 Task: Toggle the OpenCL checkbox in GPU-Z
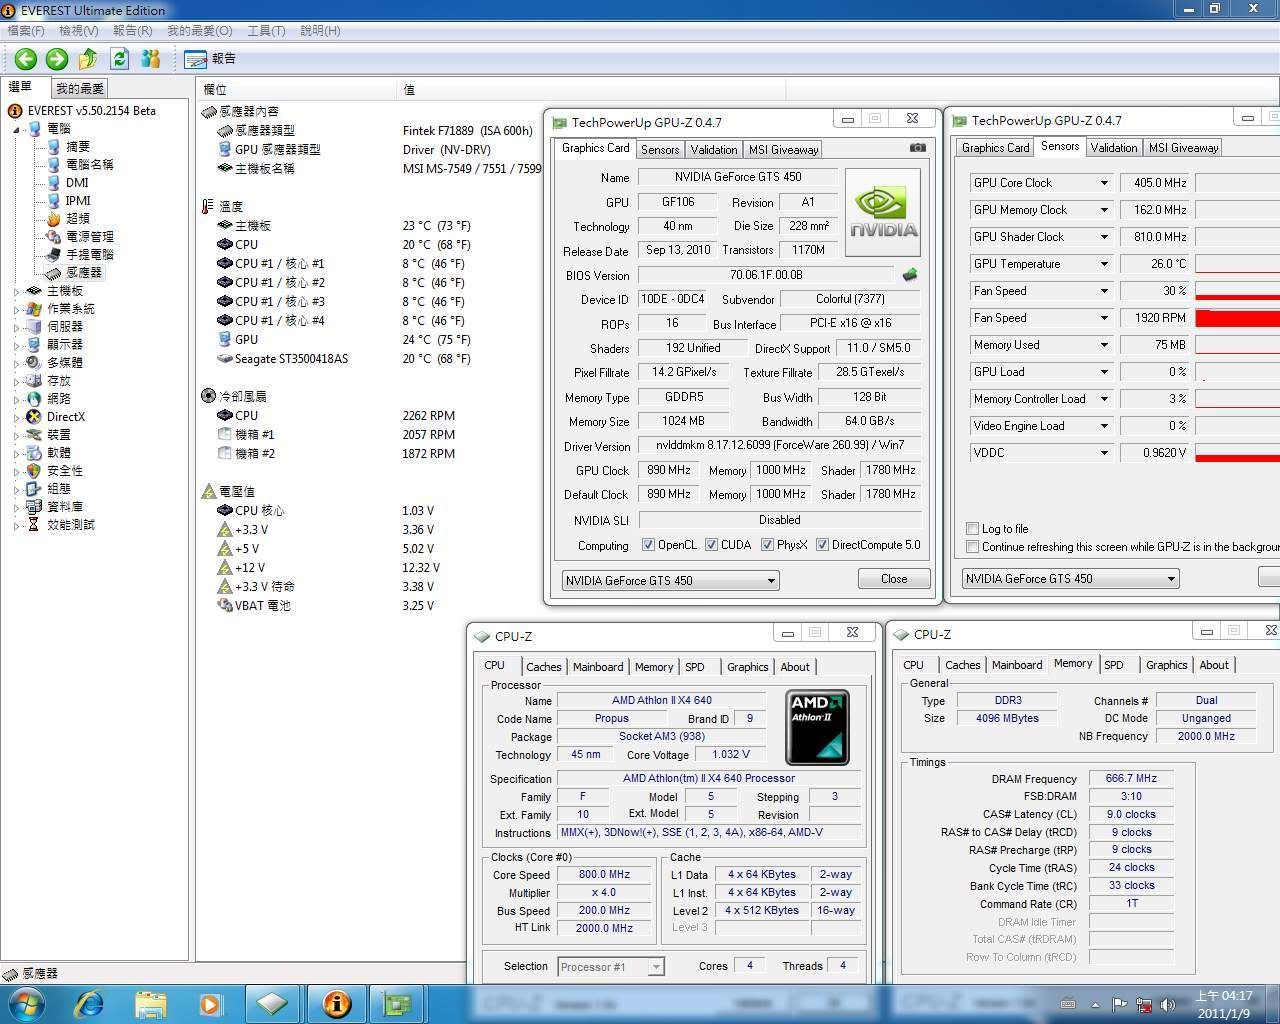coord(648,545)
